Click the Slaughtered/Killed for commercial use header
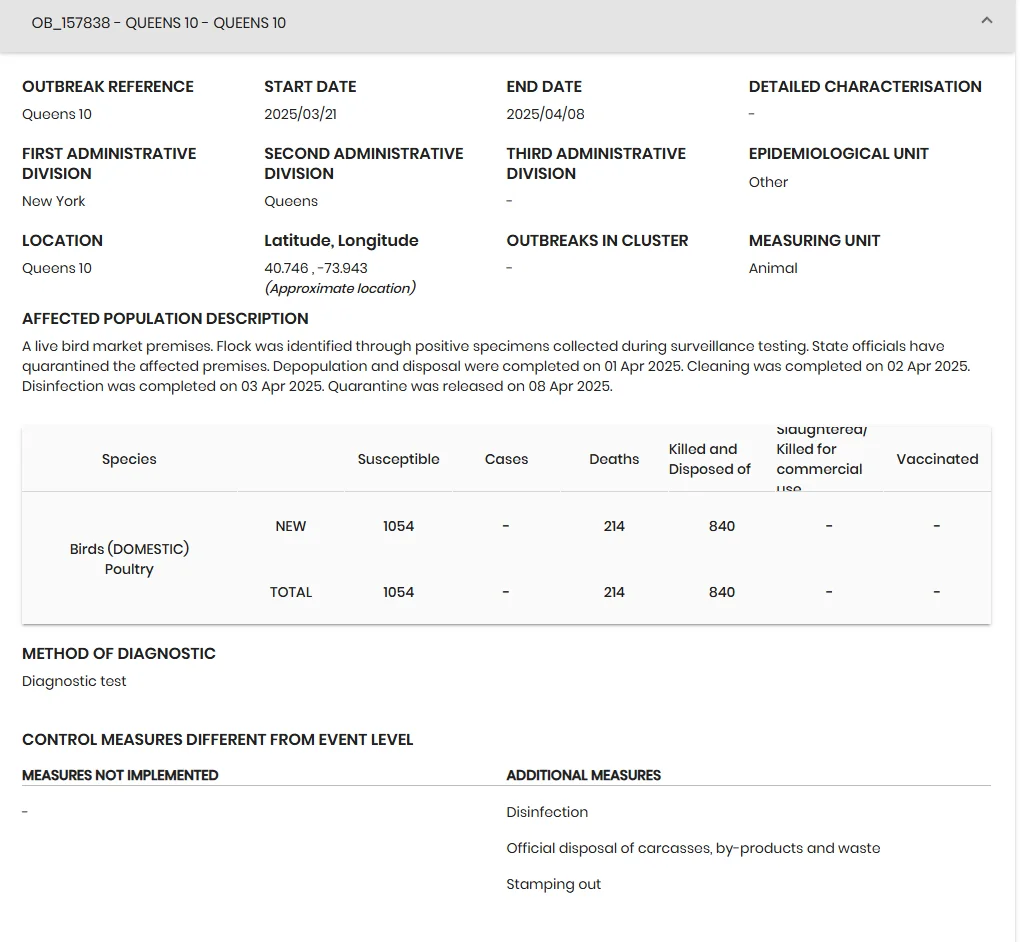This screenshot has width=1026, height=942. pos(821,459)
